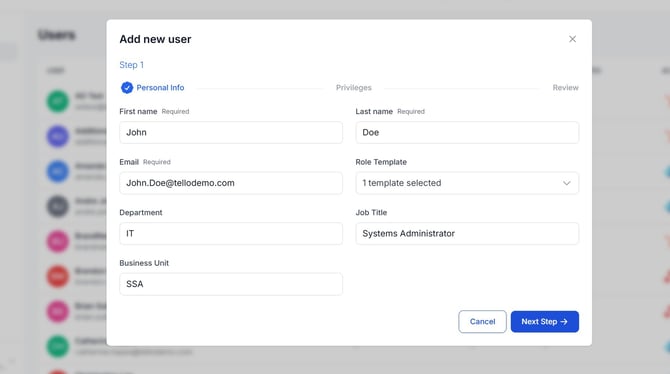Click the First name label
Screen dimensions: 670x374
click(x=138, y=111)
